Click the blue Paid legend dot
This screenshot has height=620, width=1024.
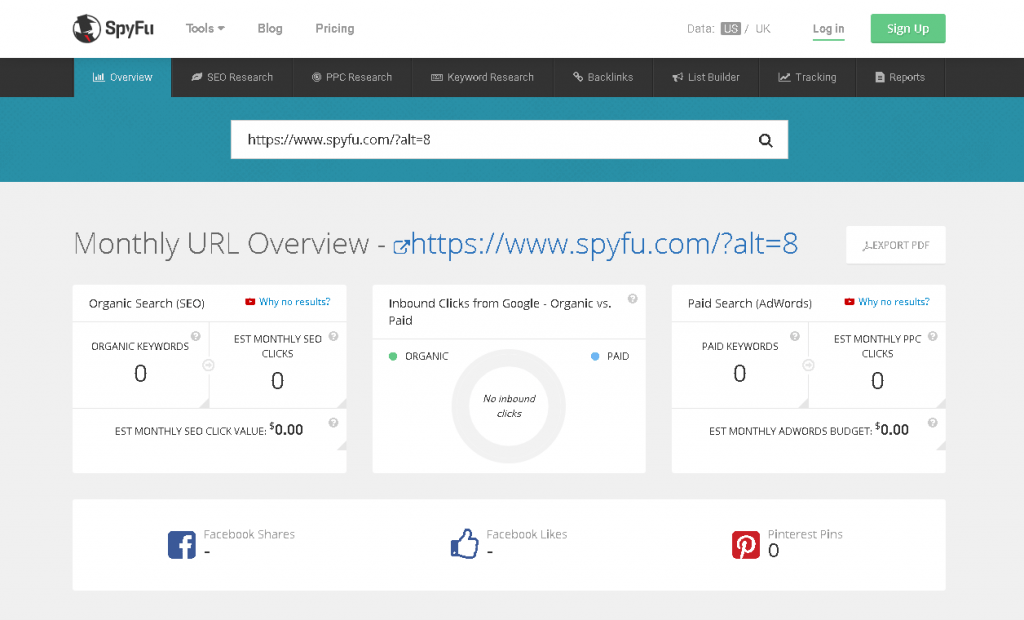point(595,356)
